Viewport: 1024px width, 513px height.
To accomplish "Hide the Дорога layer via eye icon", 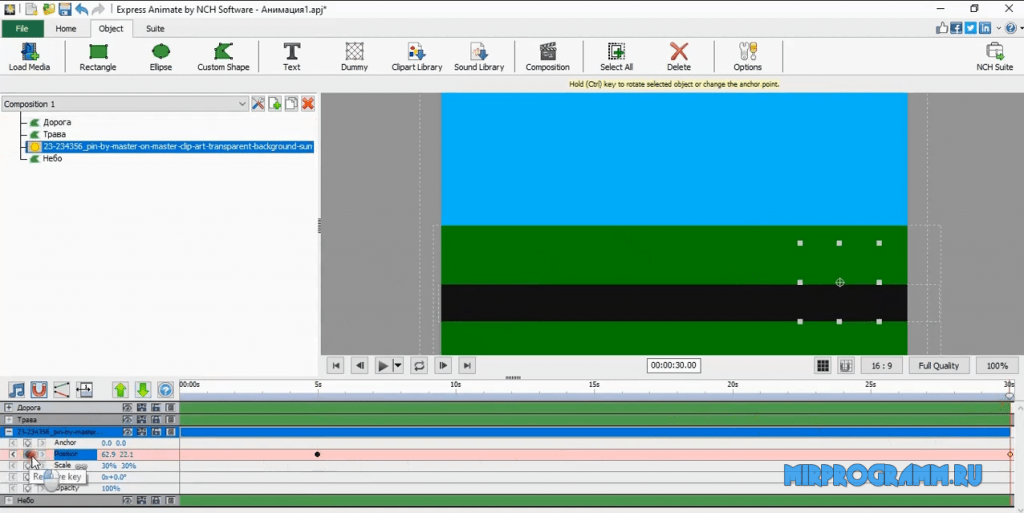I will 127,408.
